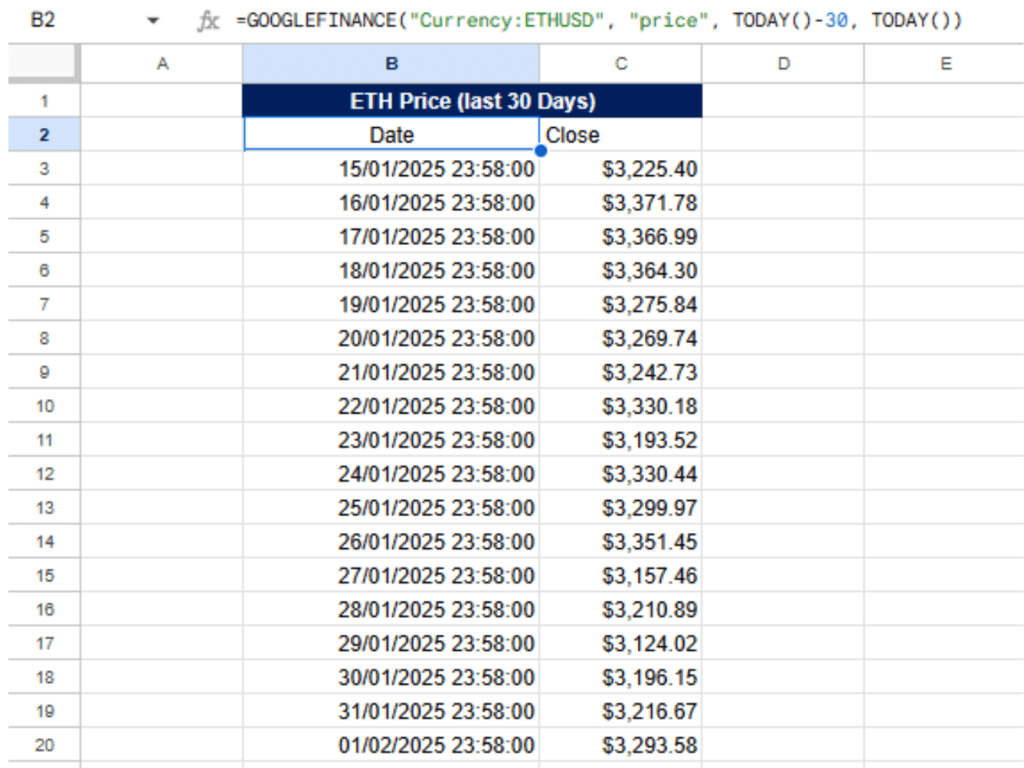Select column C header
Viewport: 1024px width, 768px height.
point(621,64)
